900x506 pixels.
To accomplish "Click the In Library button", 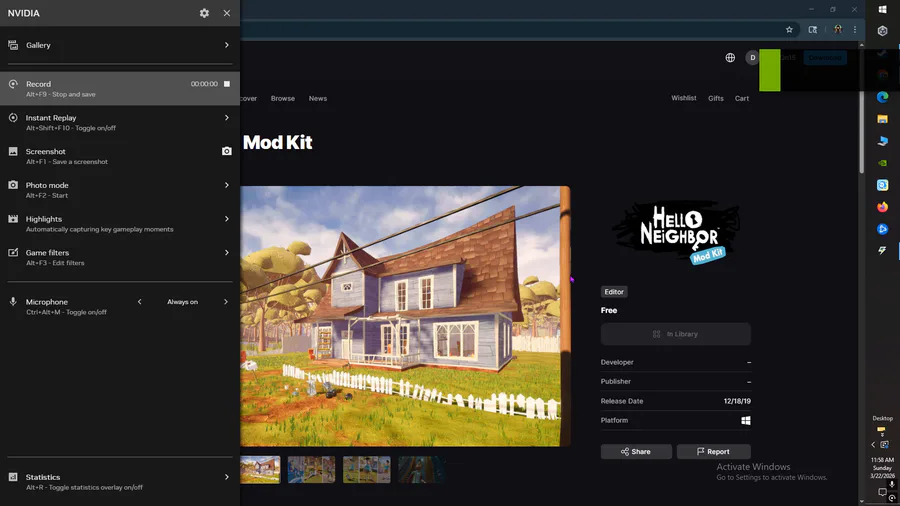I will click(x=676, y=334).
